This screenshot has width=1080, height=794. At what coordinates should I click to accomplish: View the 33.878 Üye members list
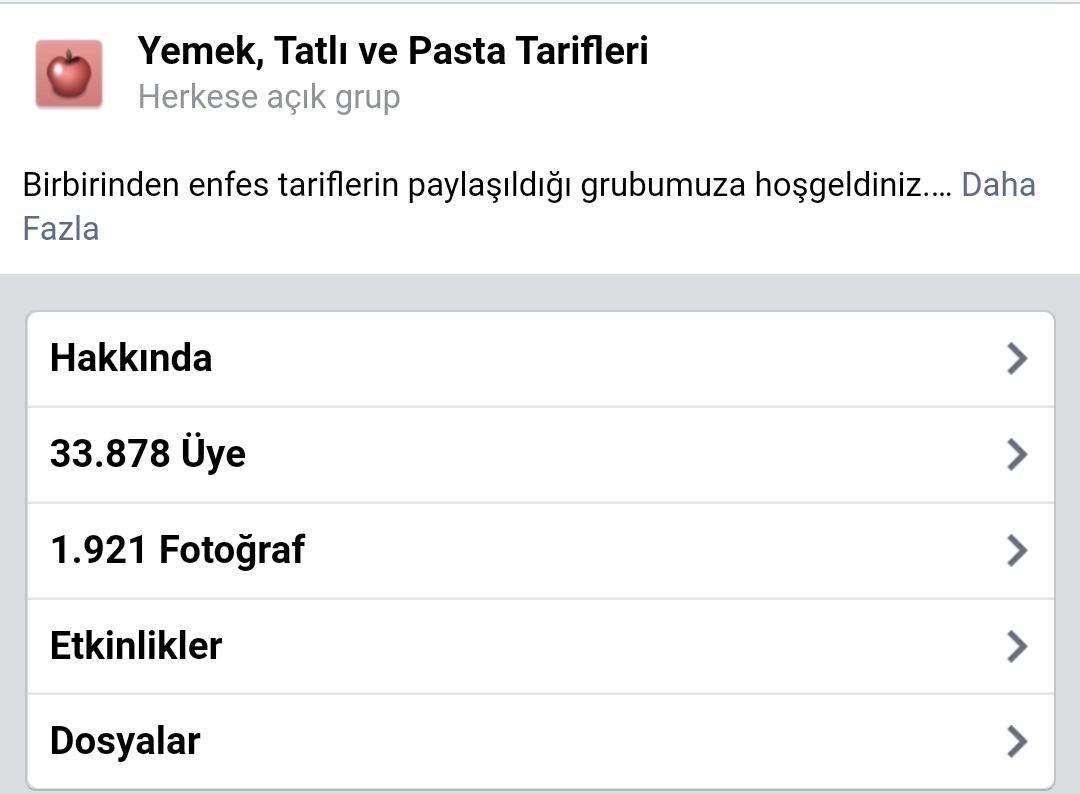(541, 455)
